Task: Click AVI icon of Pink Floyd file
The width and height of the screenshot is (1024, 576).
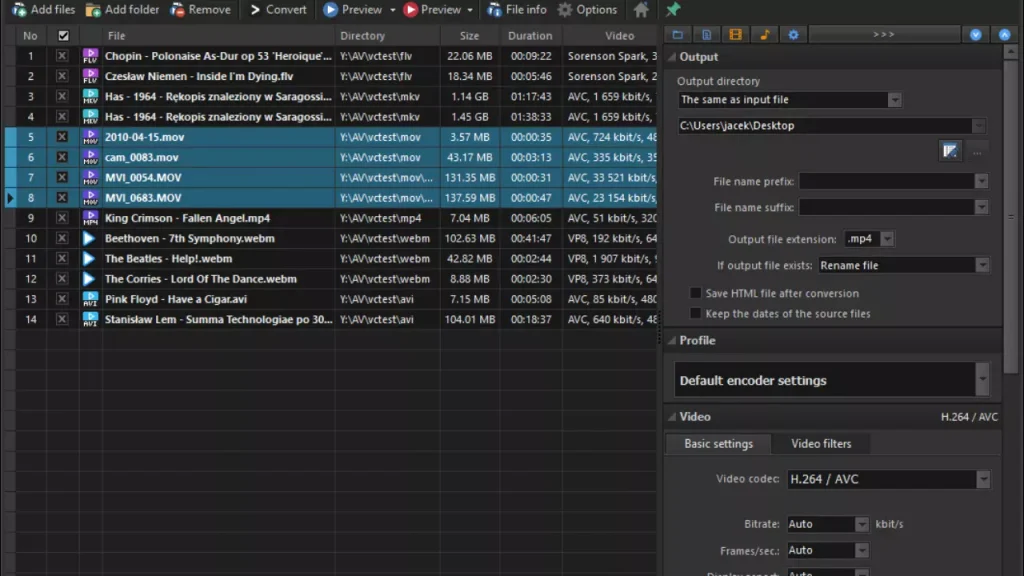Action: coord(90,299)
